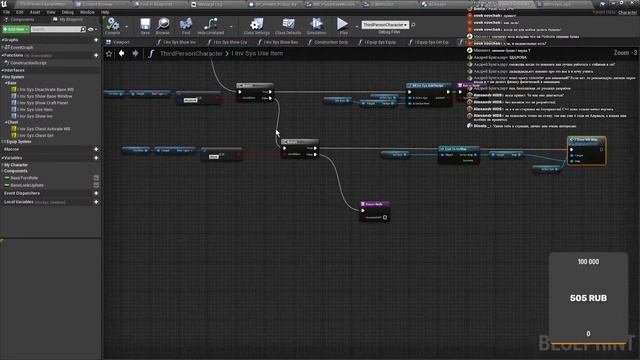Open the Compile options dropdown arrow
Screen dimensions: 640x360
coord(127,27)
